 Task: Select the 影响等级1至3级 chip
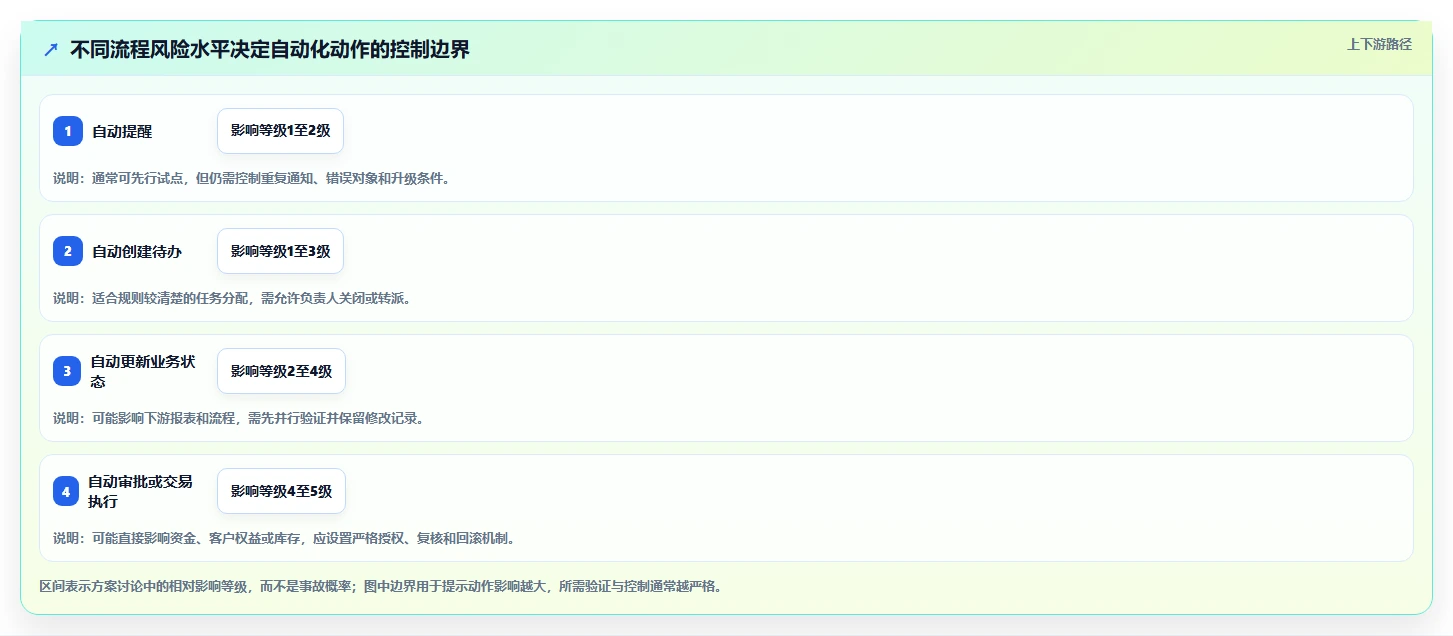tap(280, 251)
